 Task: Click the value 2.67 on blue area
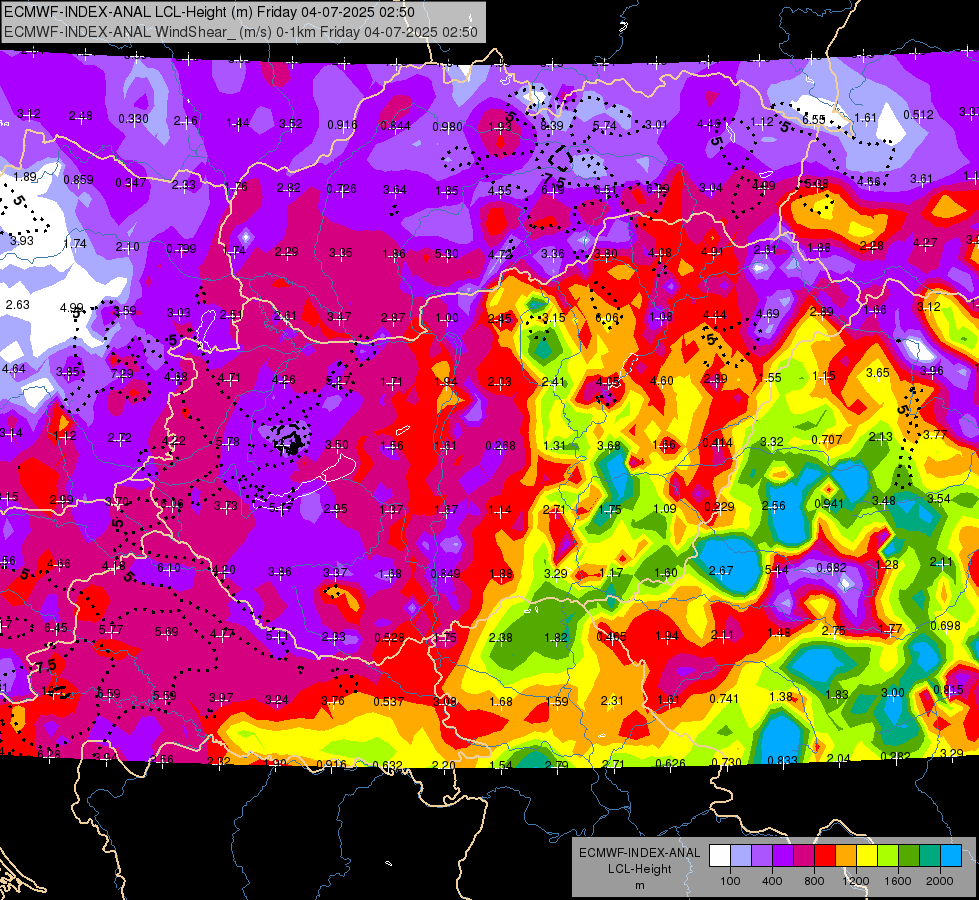(721, 570)
